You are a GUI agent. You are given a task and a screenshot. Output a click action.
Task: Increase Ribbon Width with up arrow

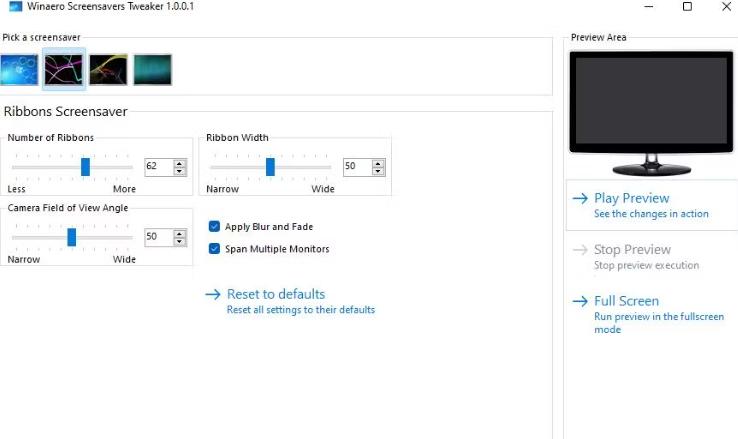(x=378, y=163)
